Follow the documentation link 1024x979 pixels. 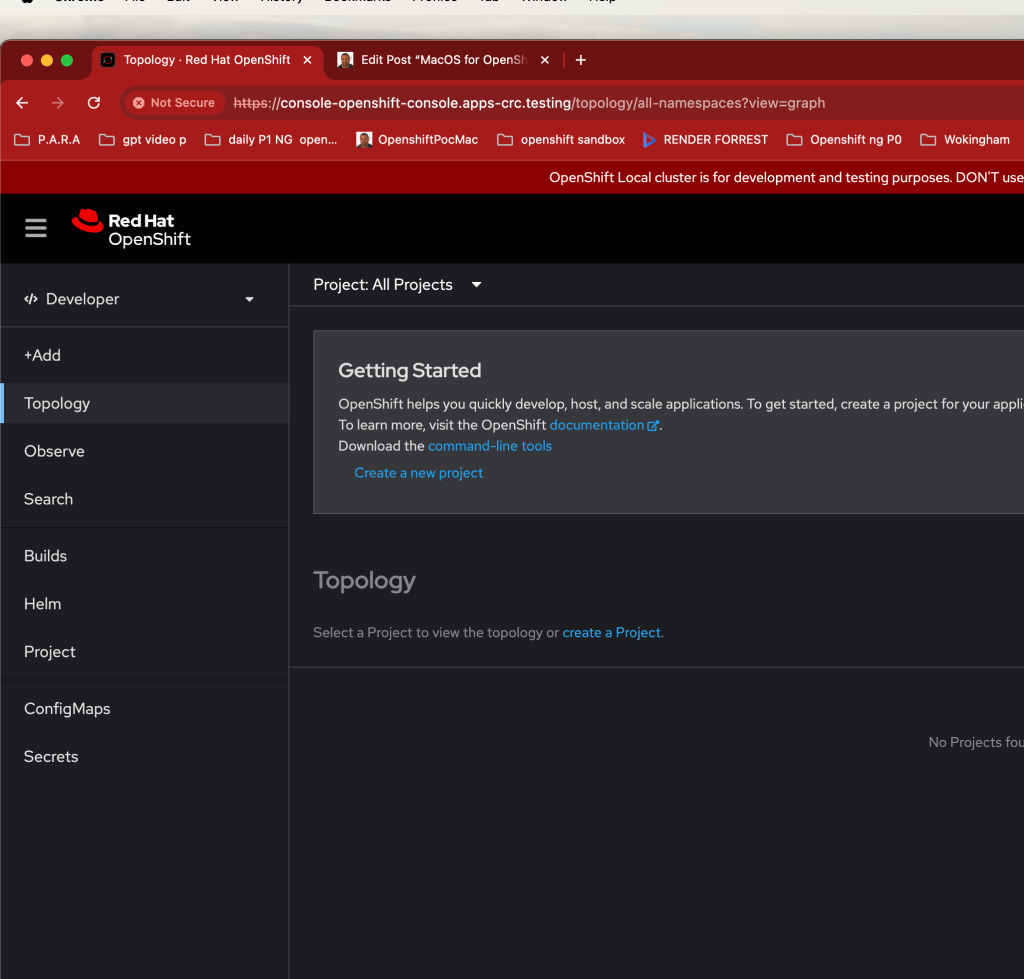[x=597, y=425]
